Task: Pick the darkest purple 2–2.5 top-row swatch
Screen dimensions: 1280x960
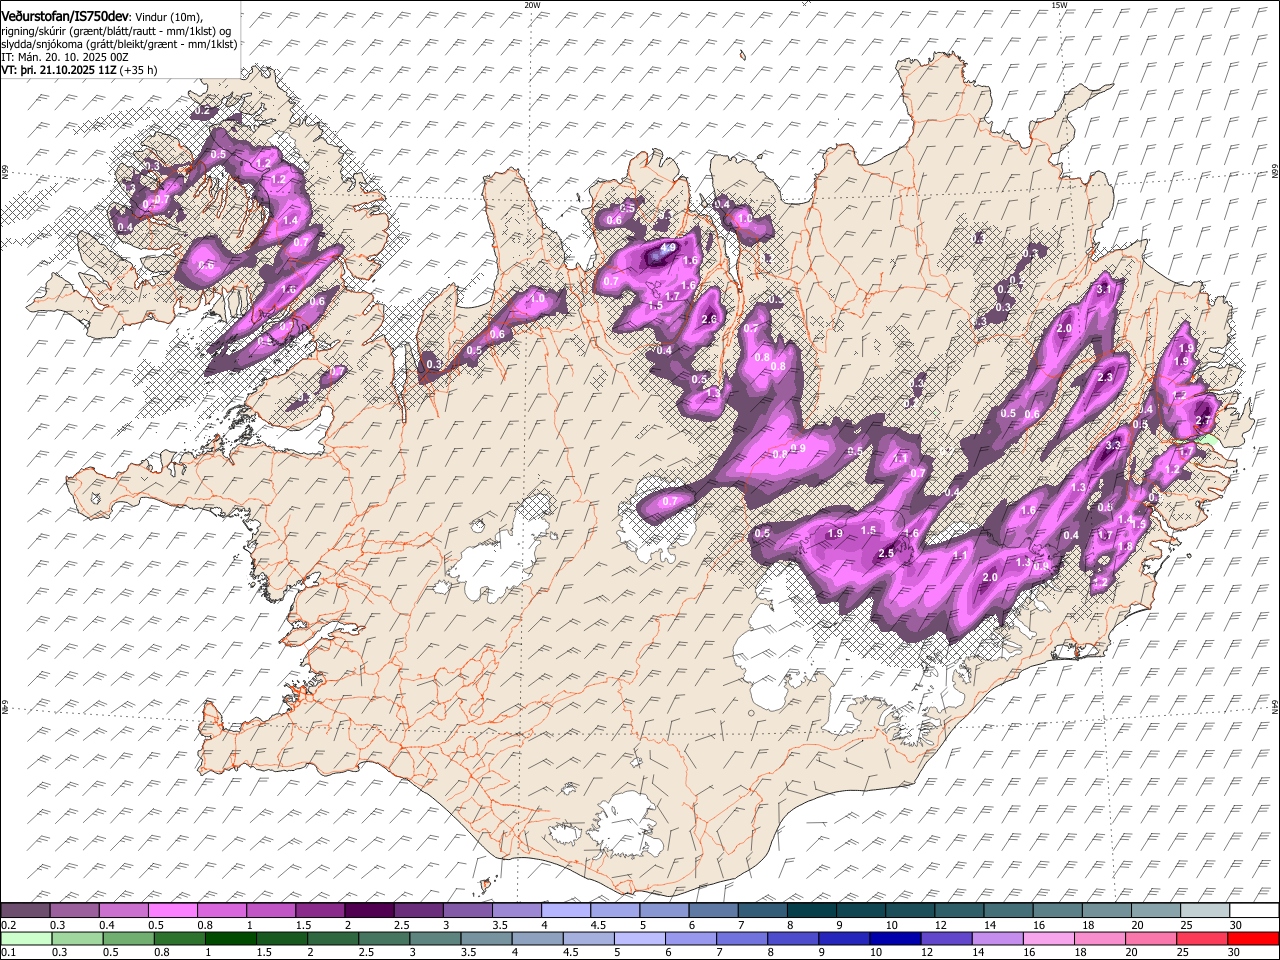Action: (369, 910)
